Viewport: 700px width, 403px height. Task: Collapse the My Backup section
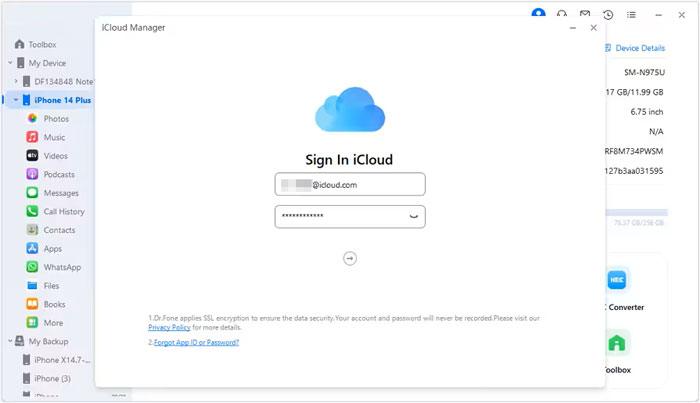(10, 341)
